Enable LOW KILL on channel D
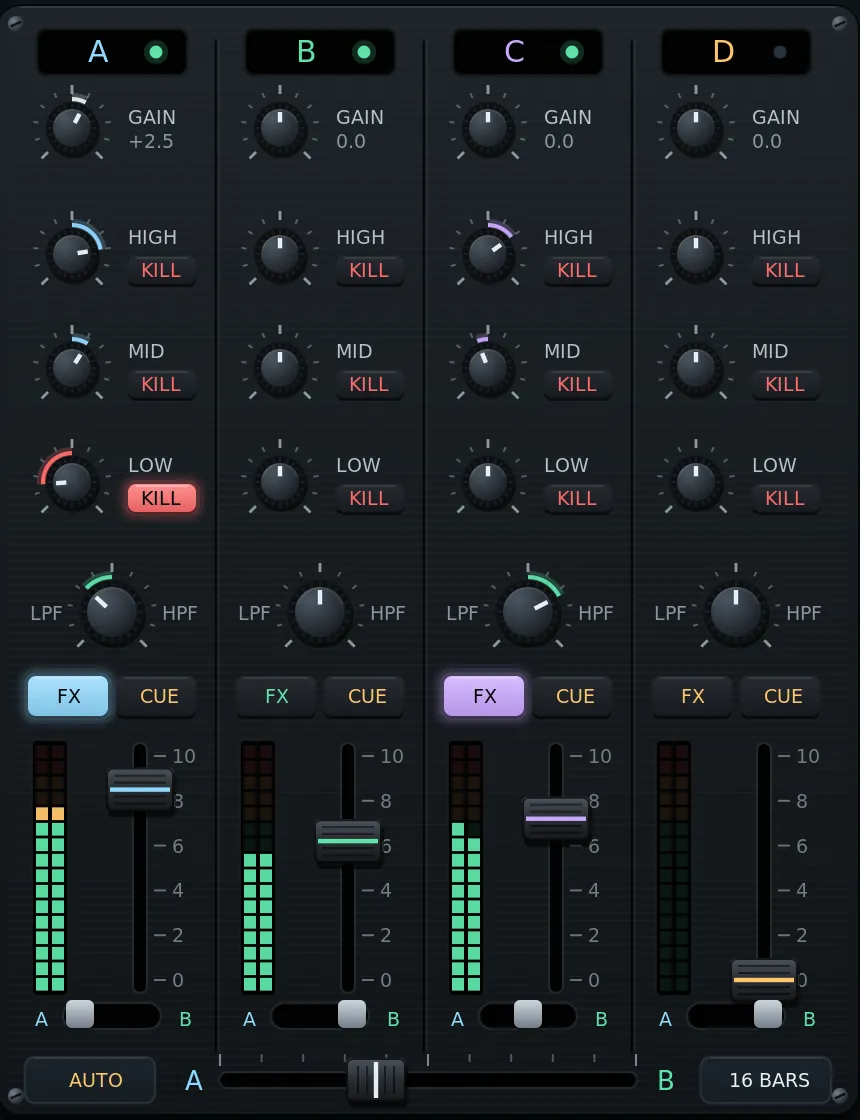This screenshot has width=860, height=1120. (785, 499)
